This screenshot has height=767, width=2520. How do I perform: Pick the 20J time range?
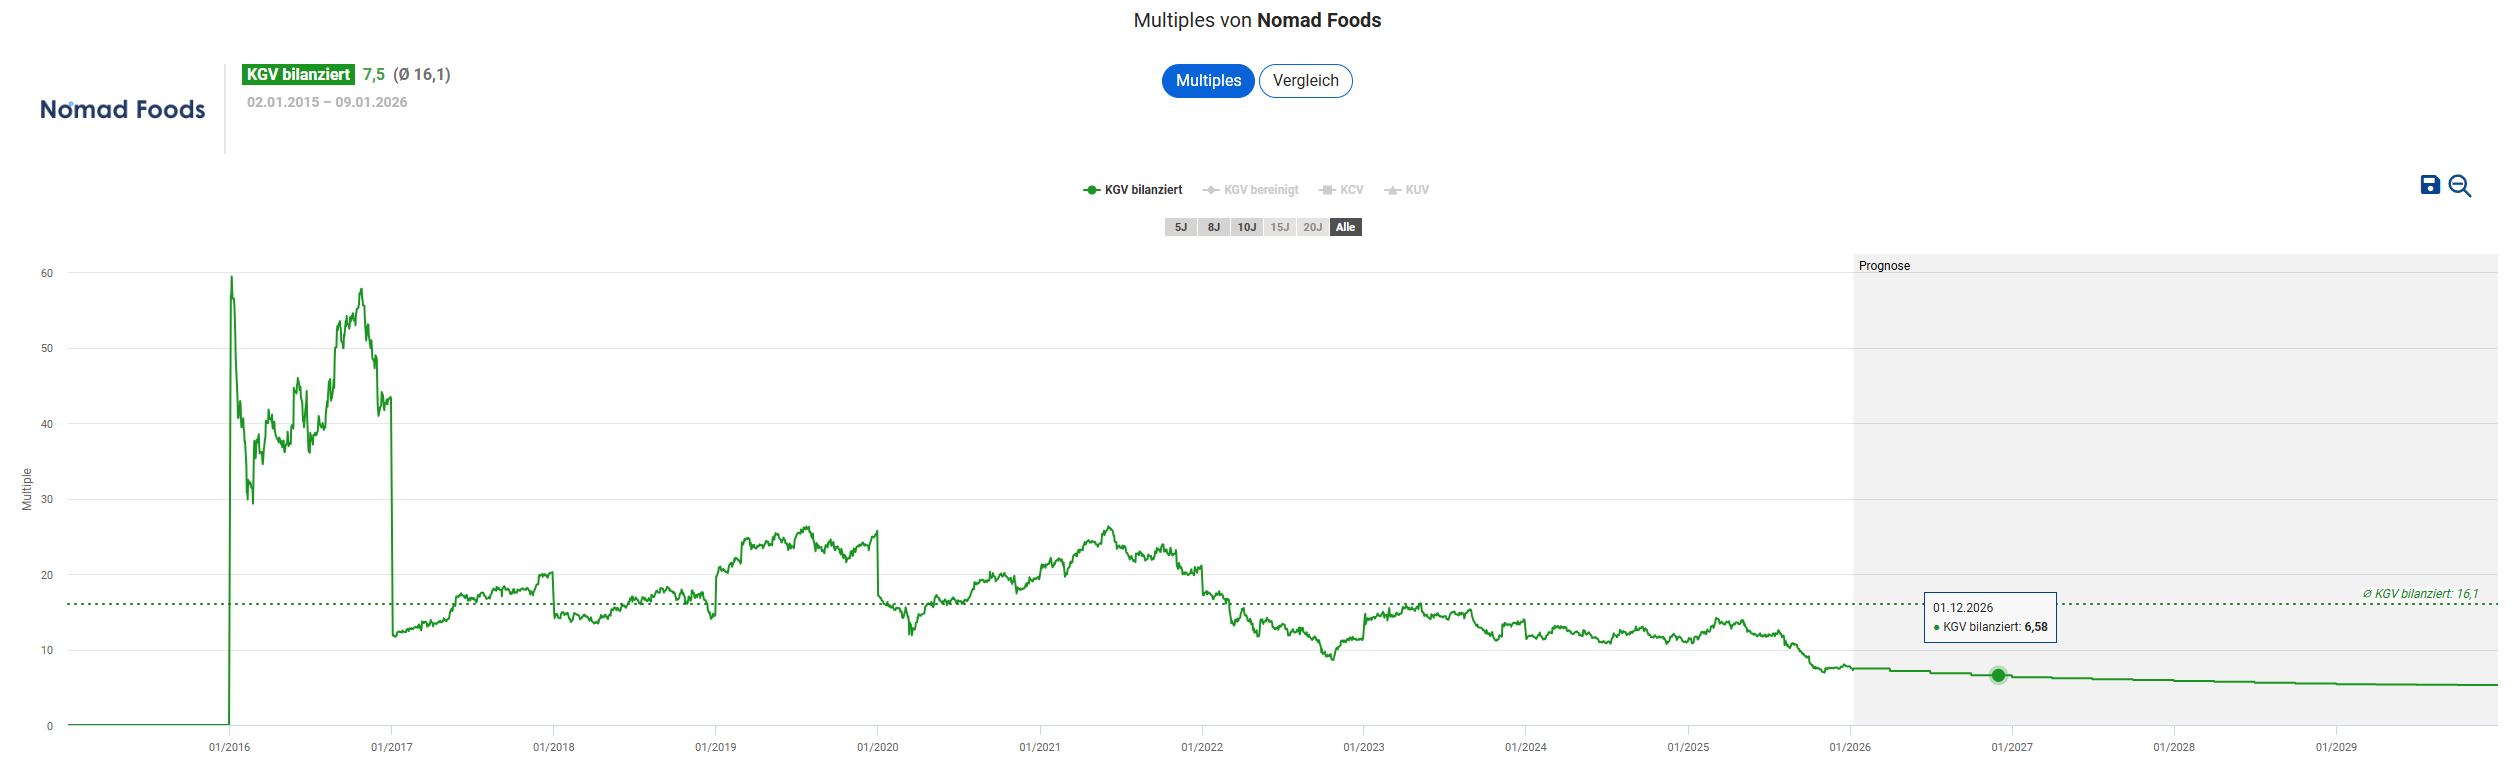coord(1313,227)
